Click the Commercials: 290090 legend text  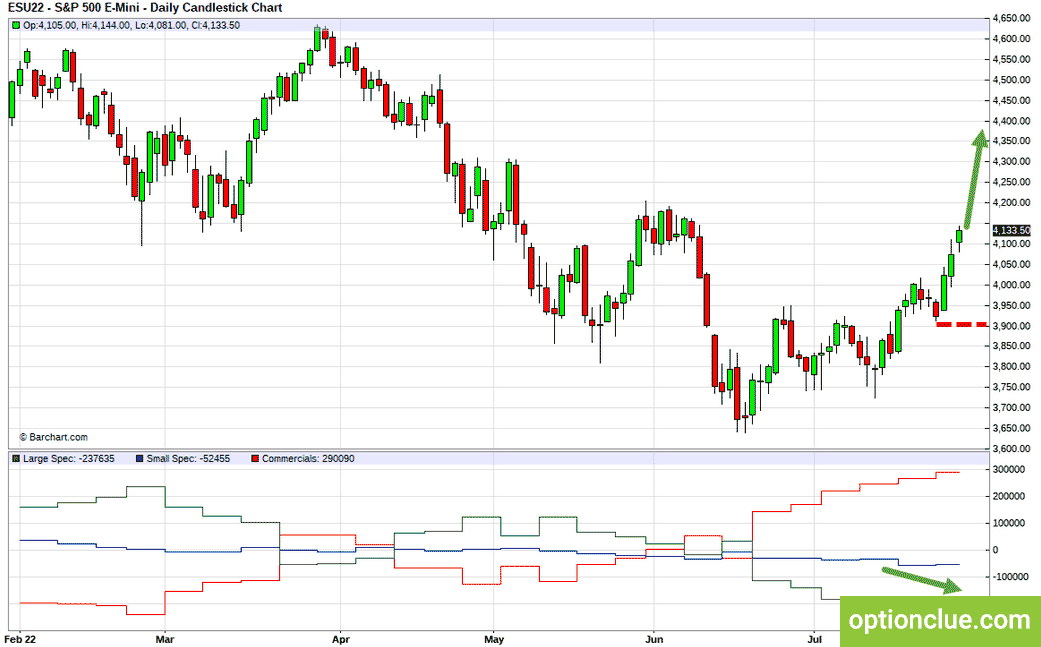308,459
